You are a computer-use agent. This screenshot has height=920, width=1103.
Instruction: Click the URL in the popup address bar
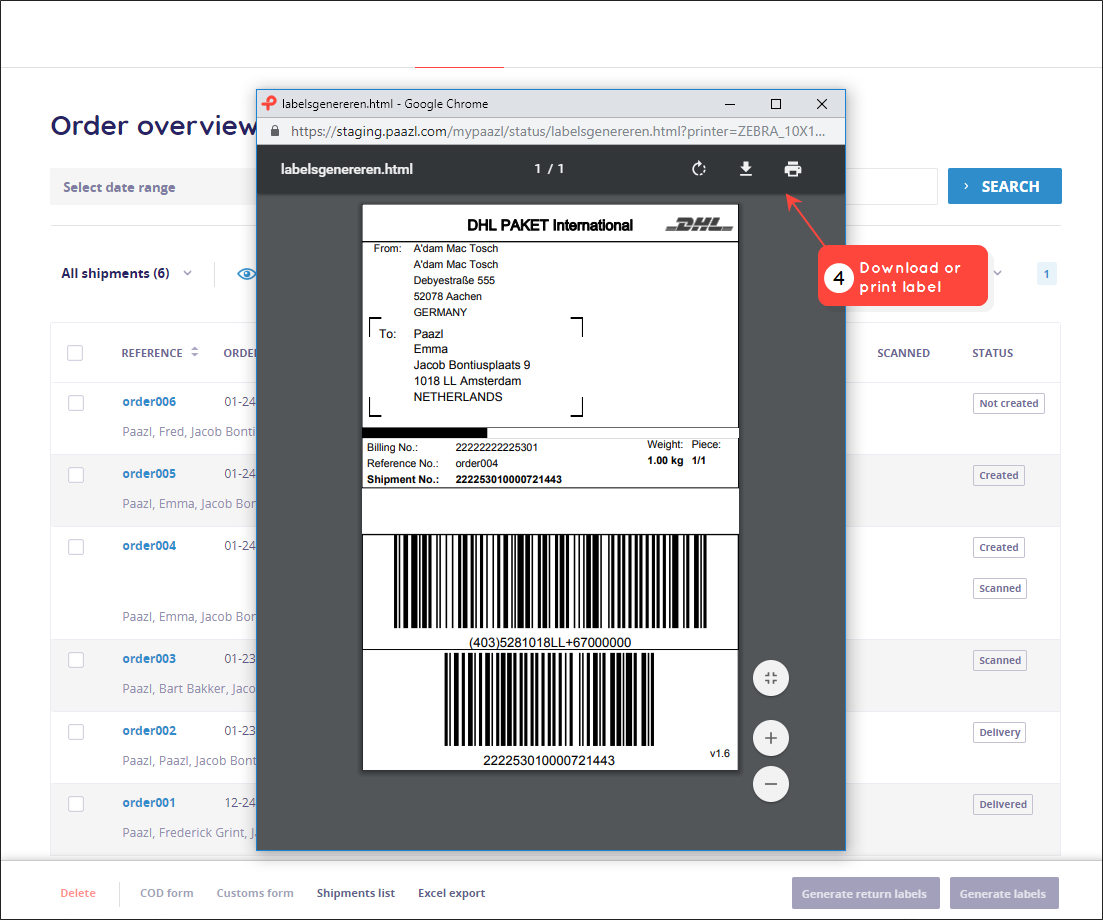(558, 131)
